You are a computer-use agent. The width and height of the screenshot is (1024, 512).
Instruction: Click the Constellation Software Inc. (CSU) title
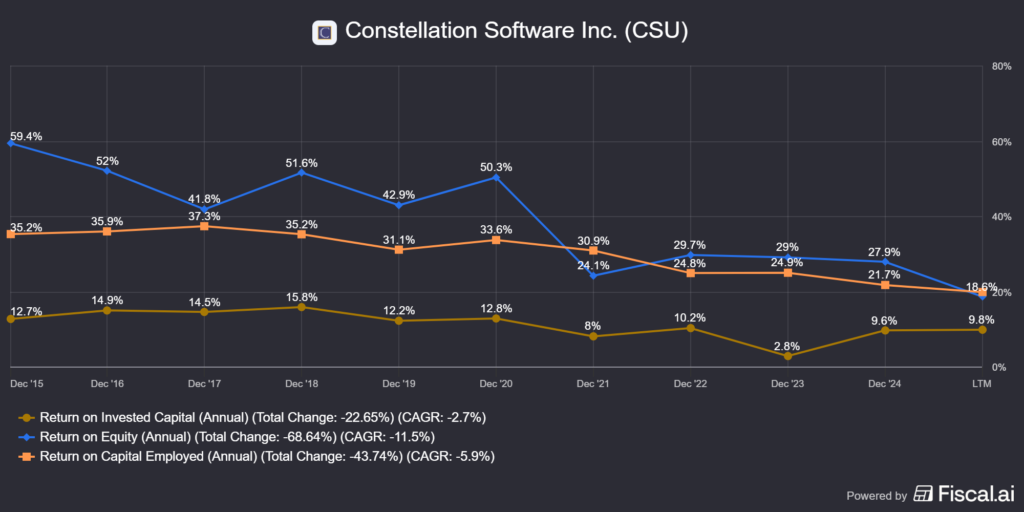coord(516,32)
